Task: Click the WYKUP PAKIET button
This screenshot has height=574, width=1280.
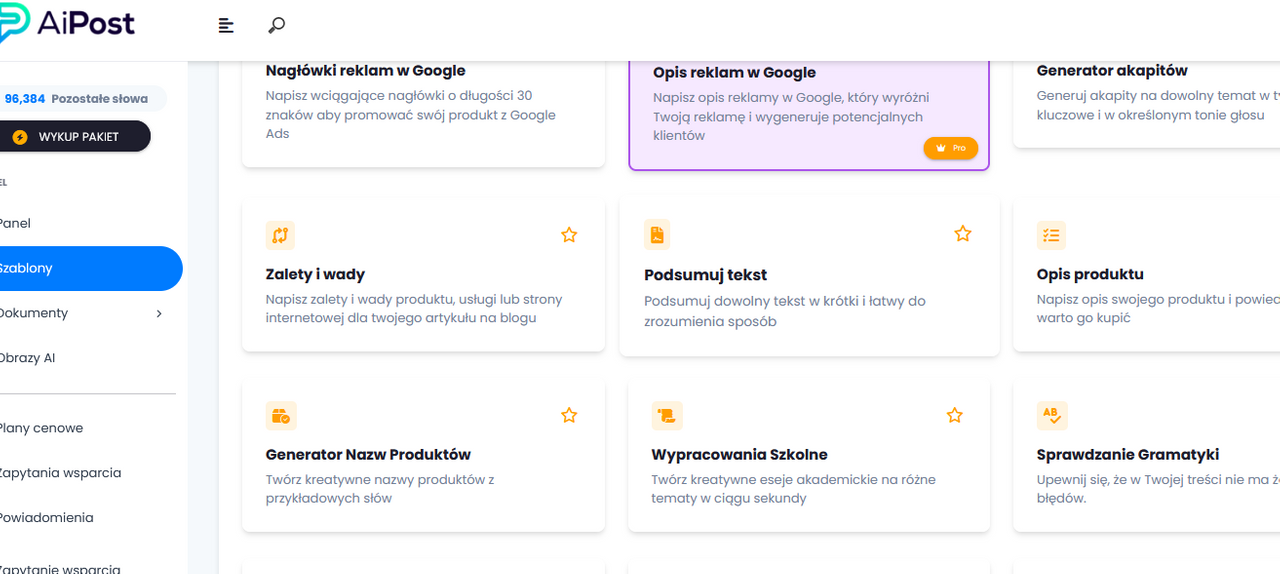Action: pos(75,137)
